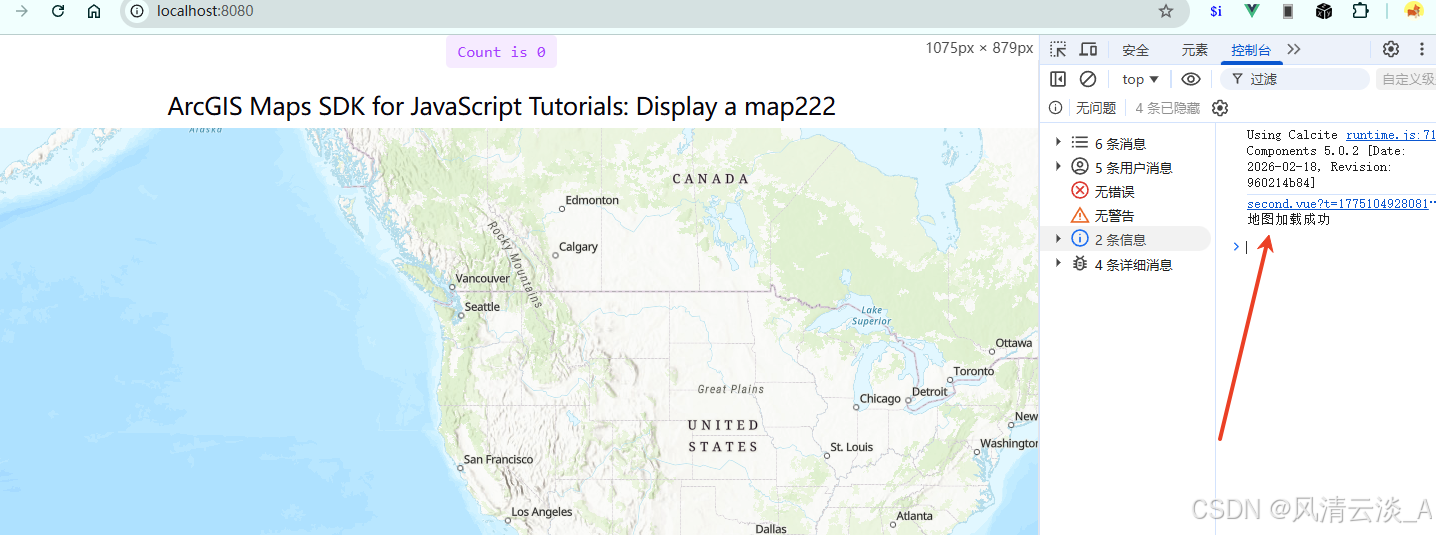Open DevTools three-dot customize menu
The image size is (1436, 535).
tap(1421, 49)
